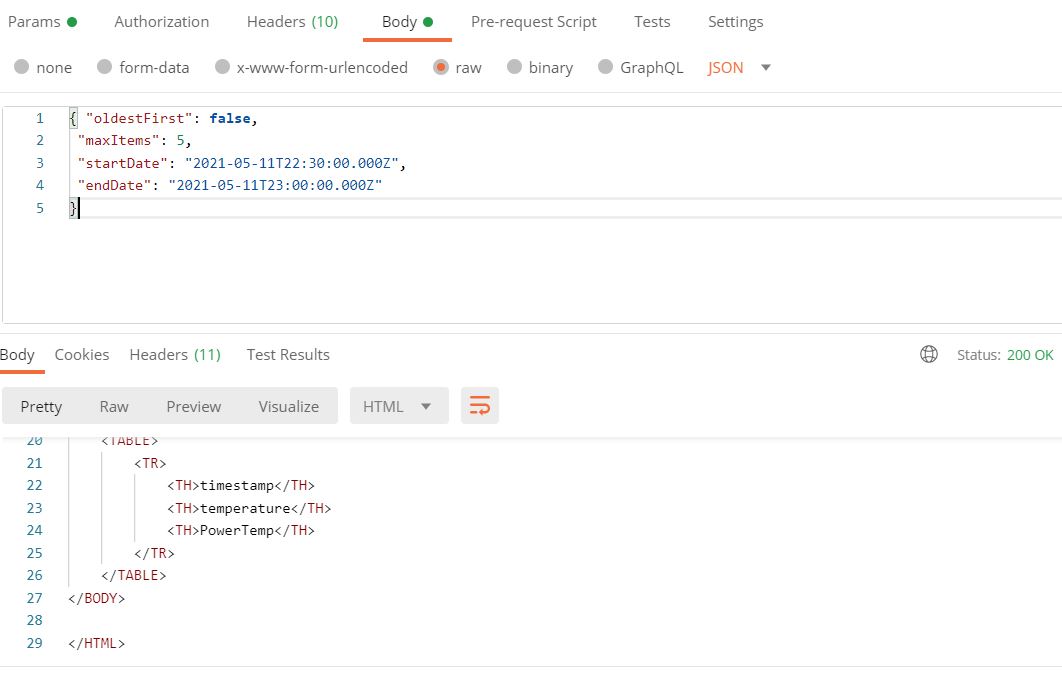Choose the form-data radio option
This screenshot has height=674, width=1062.
click(x=105, y=68)
